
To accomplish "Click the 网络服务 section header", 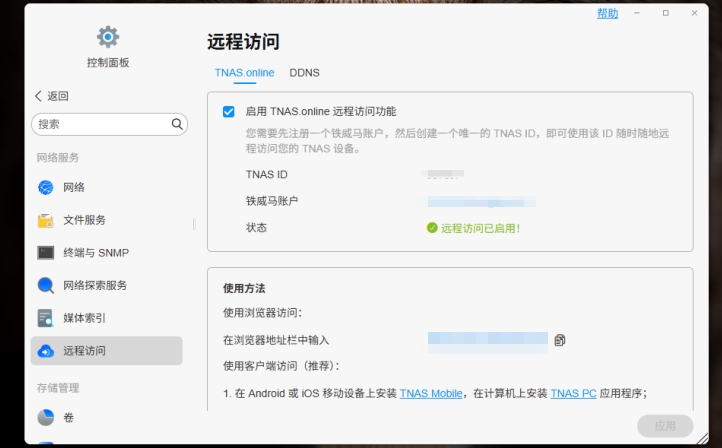I will pyautogui.click(x=58, y=158).
